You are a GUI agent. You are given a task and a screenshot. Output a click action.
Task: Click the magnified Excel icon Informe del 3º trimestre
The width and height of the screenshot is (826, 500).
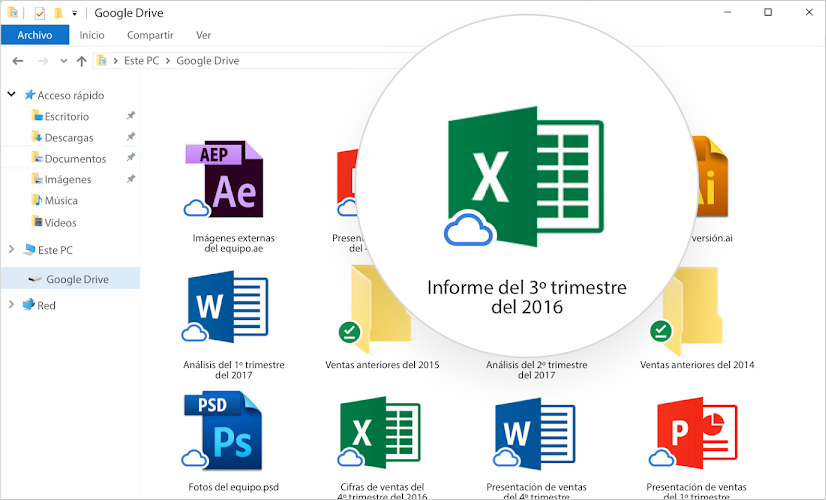click(524, 177)
